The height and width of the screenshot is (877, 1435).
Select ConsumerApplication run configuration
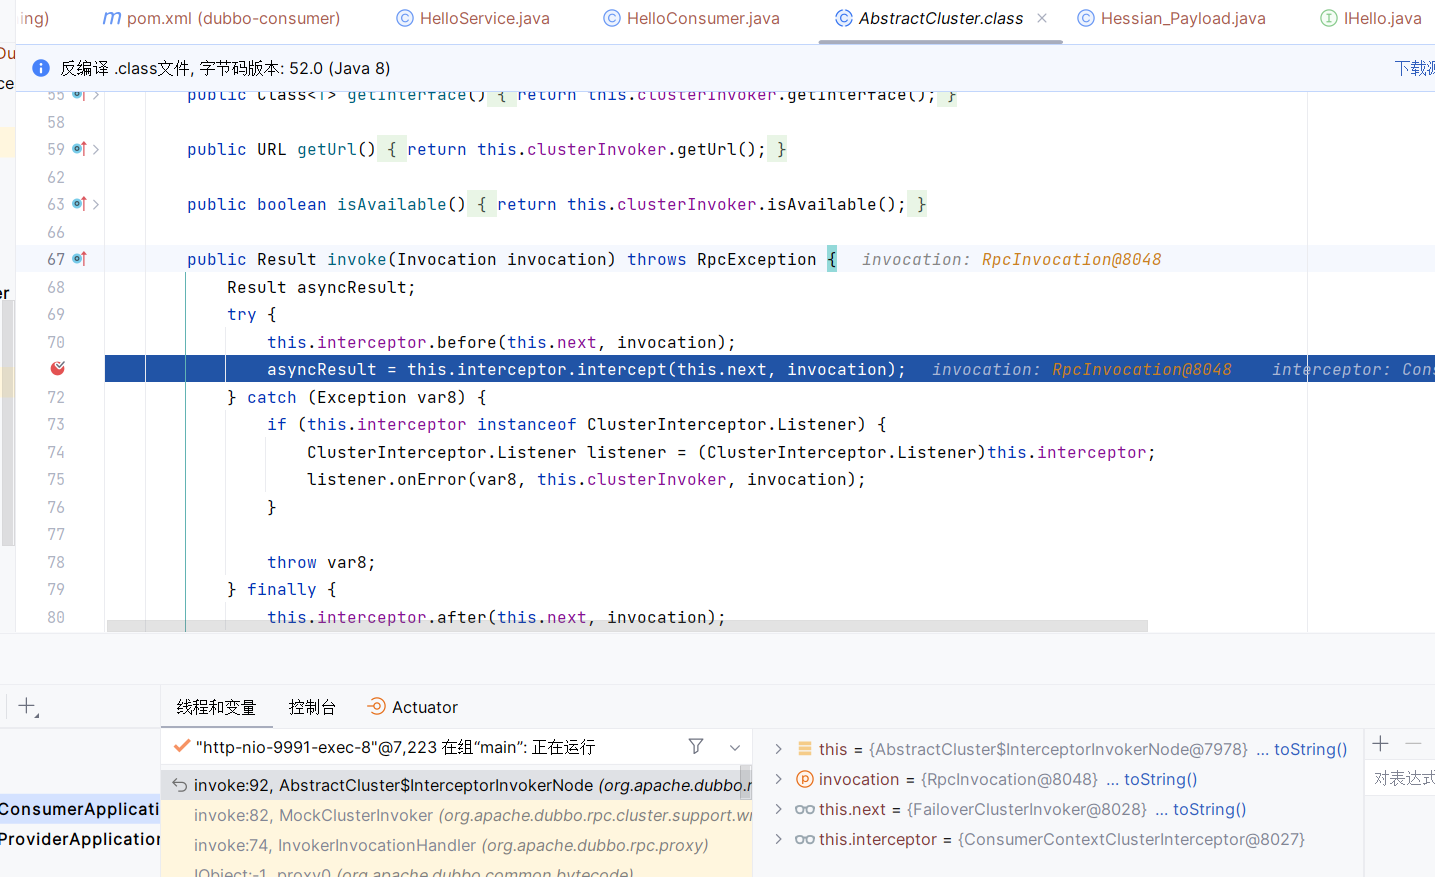point(80,809)
